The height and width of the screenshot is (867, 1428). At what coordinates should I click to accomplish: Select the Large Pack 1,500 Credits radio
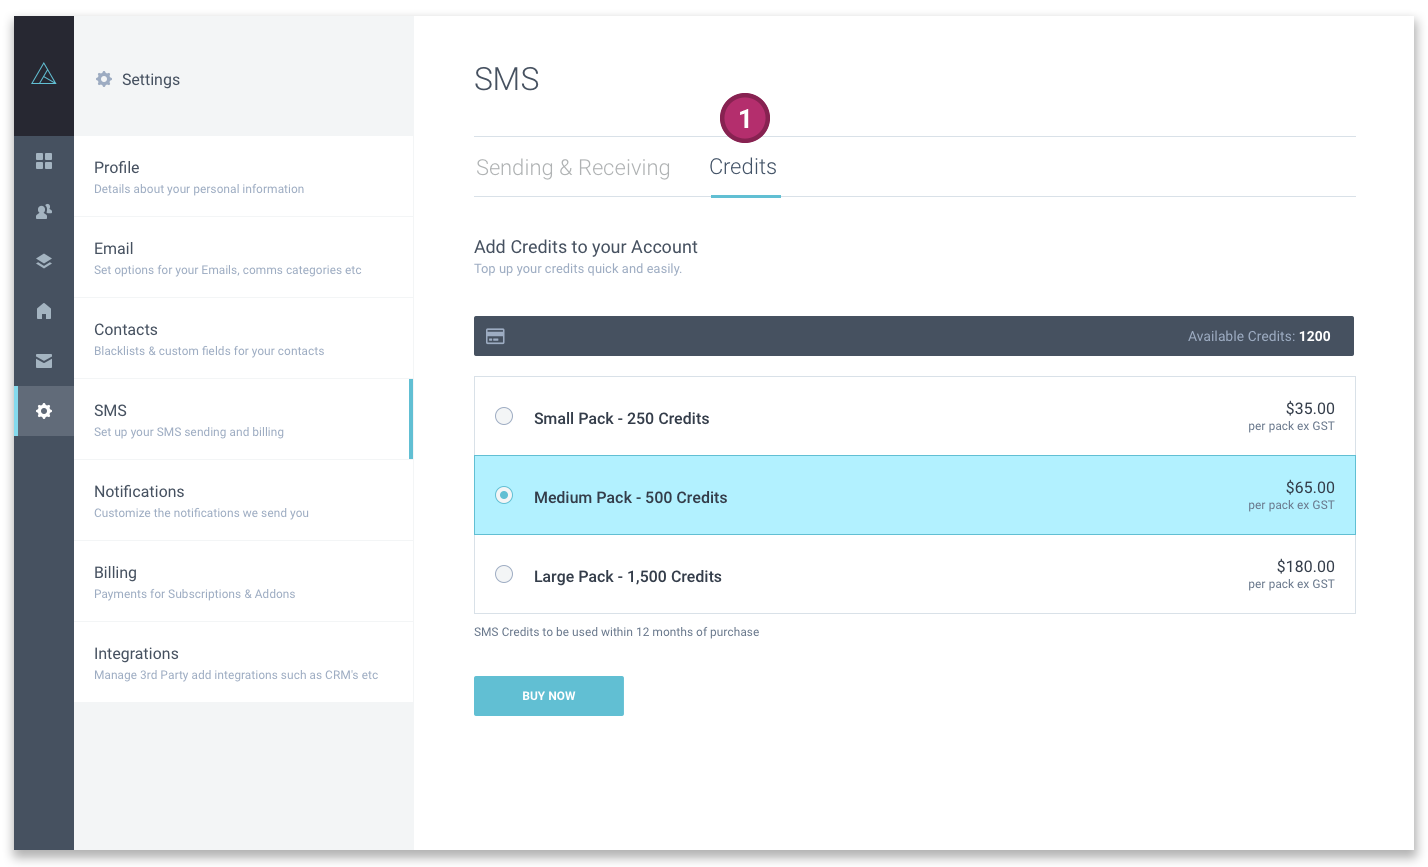[x=504, y=574]
